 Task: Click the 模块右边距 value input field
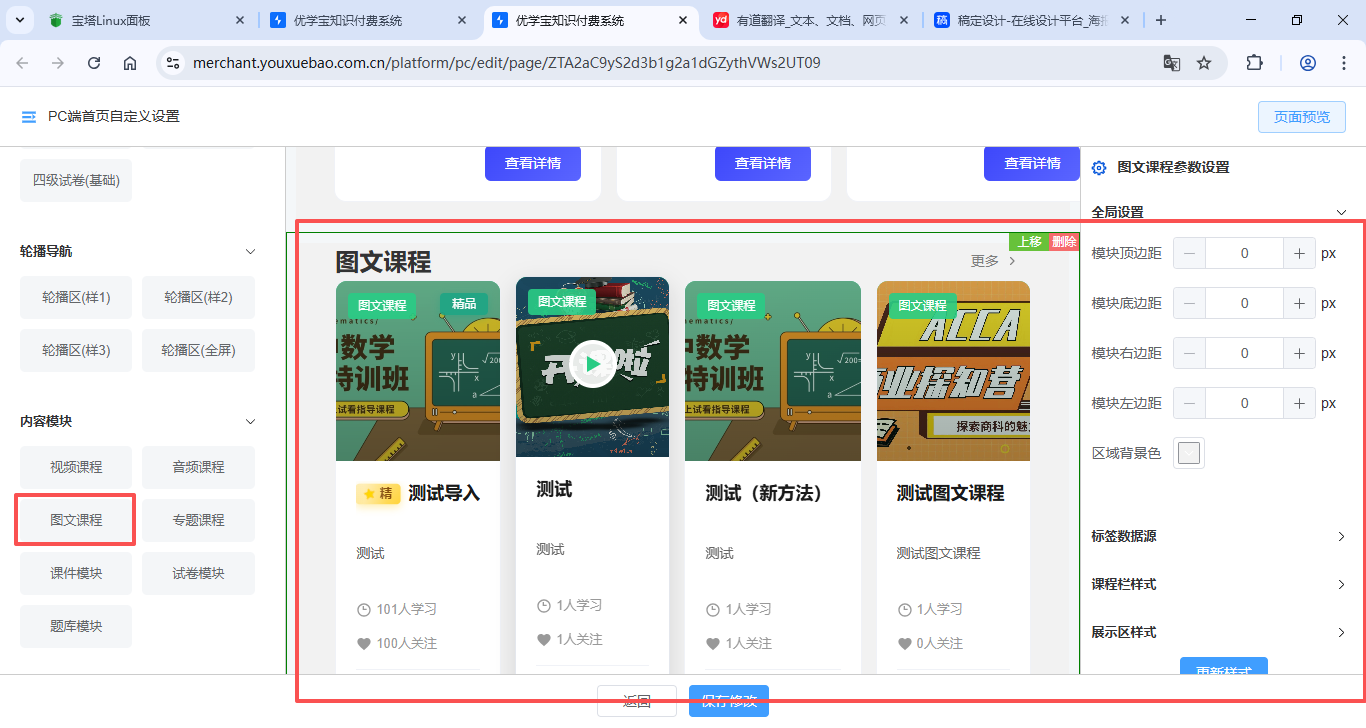[x=1244, y=353]
